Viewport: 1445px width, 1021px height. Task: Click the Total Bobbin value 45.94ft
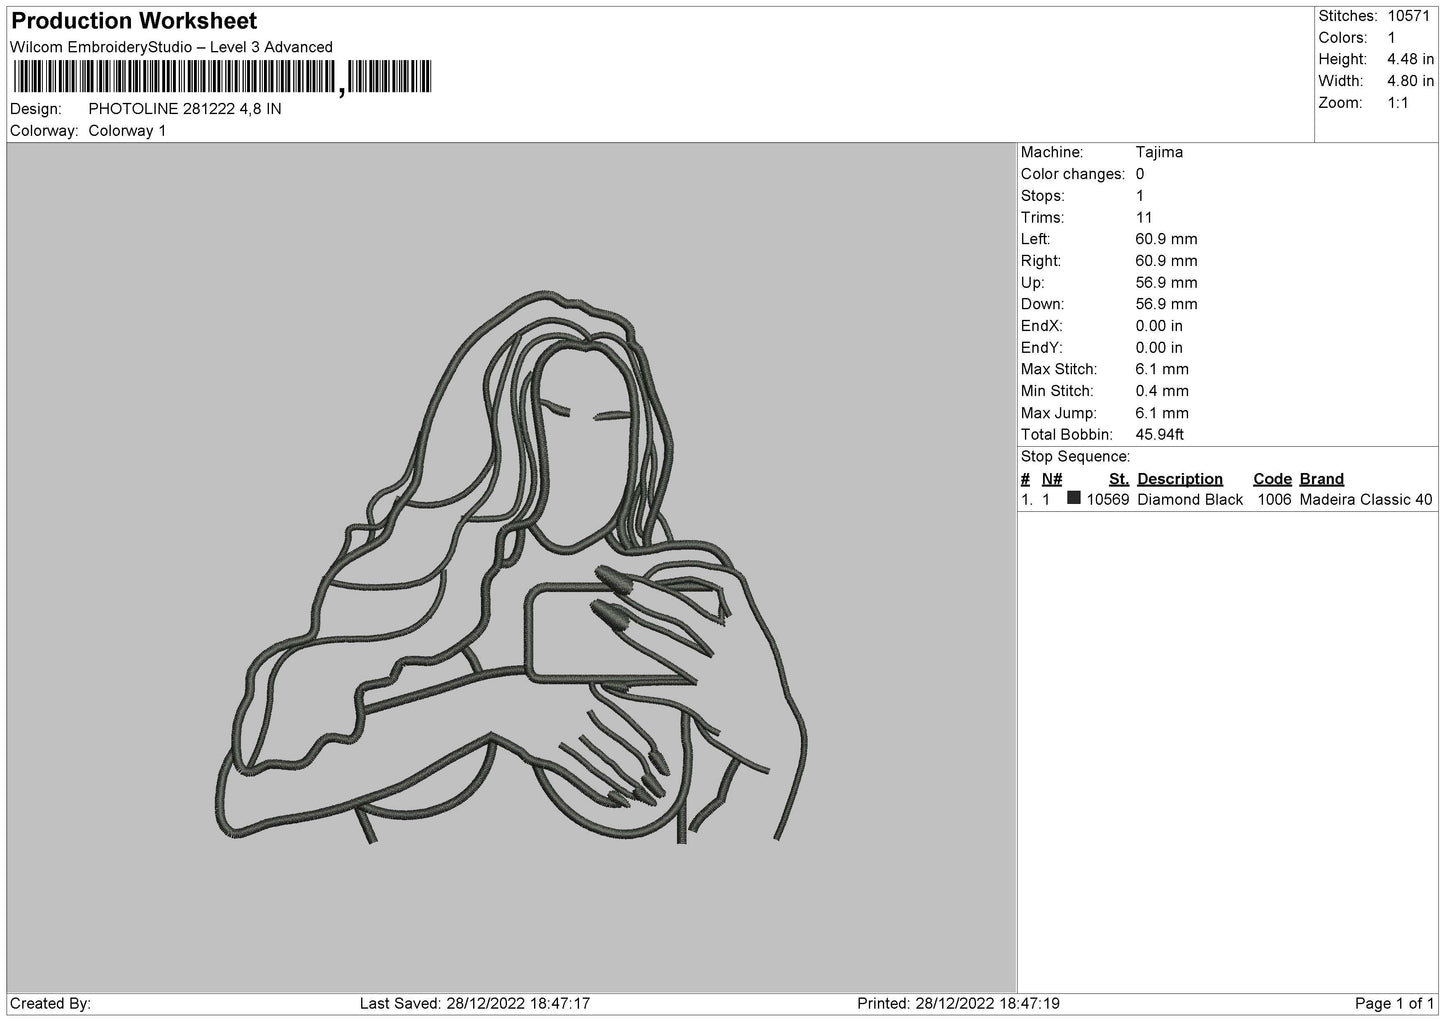coord(1160,435)
